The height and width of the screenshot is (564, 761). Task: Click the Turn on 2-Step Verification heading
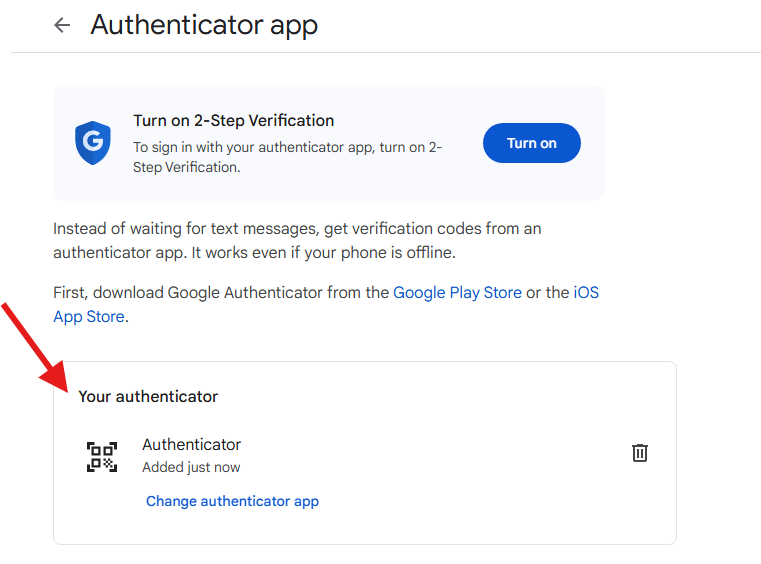click(x=233, y=121)
